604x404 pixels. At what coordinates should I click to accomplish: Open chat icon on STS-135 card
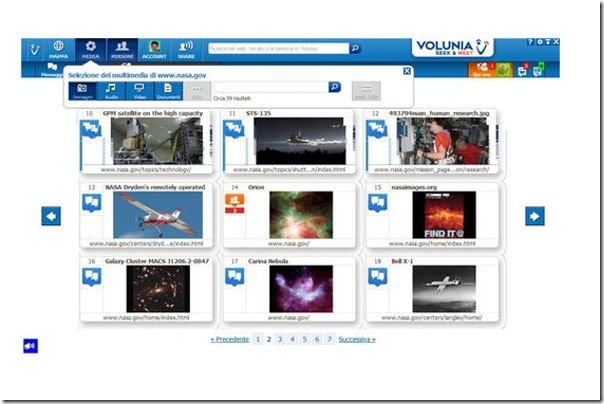click(235, 129)
